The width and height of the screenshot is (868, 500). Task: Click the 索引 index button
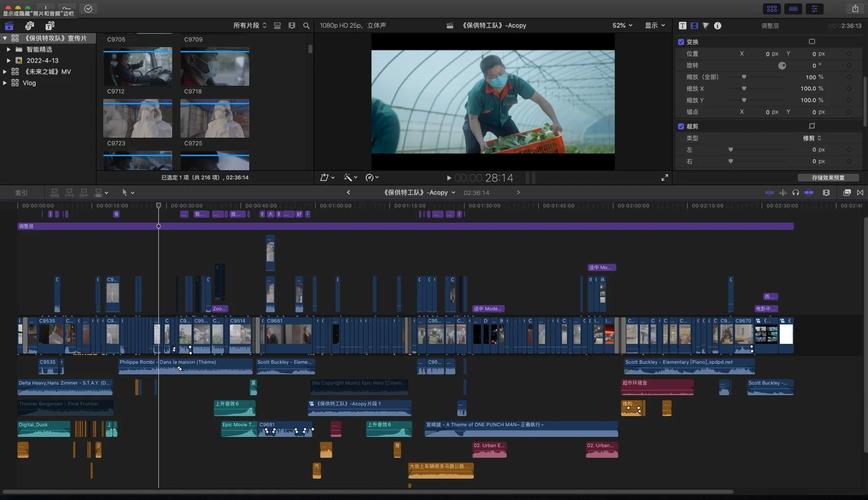pyautogui.click(x=21, y=193)
